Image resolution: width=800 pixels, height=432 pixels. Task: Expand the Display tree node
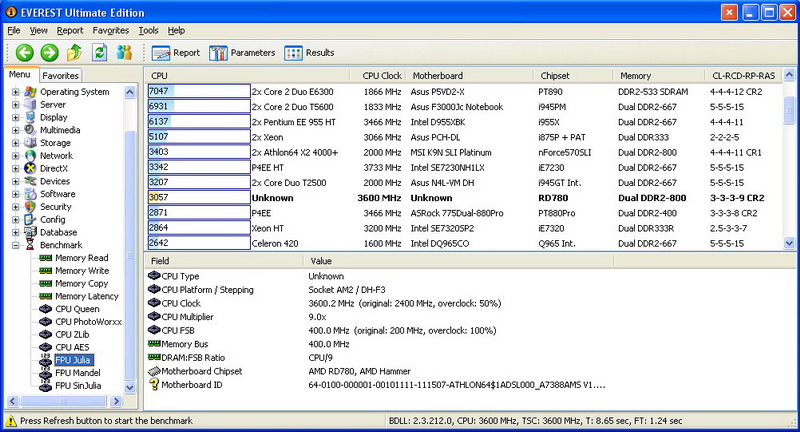[x=15, y=117]
